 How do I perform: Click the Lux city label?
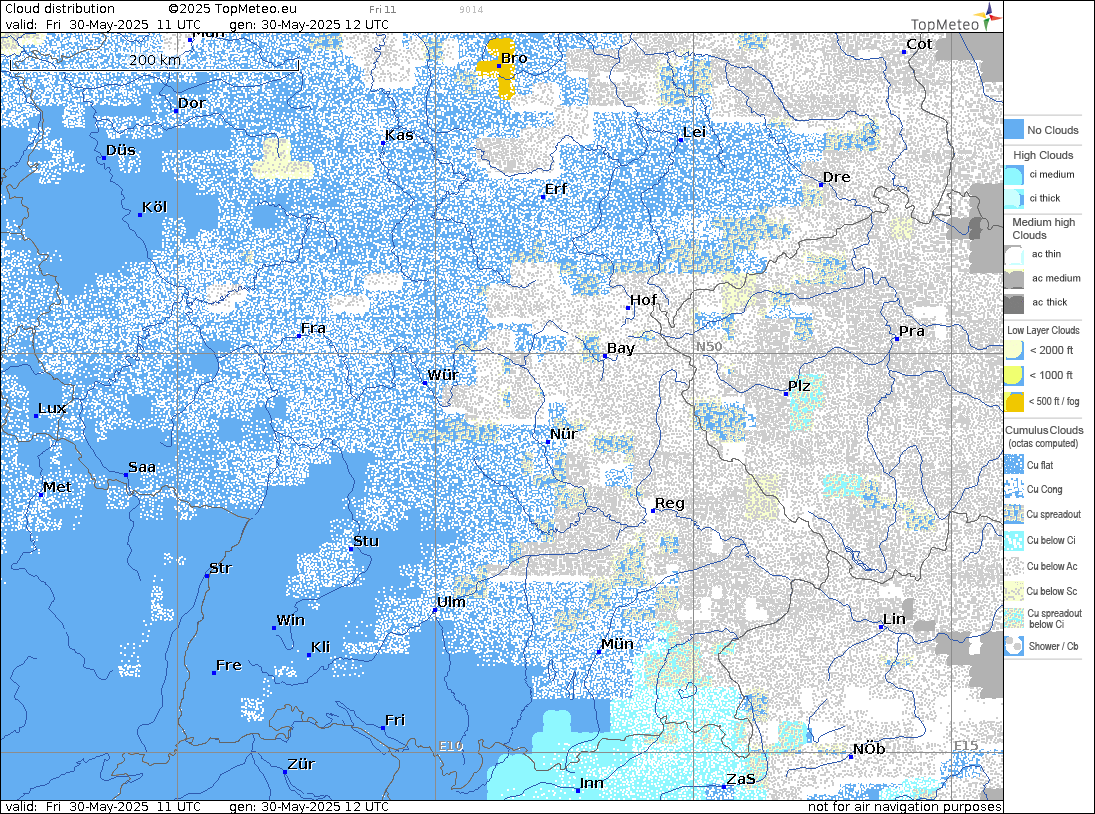click(52, 408)
